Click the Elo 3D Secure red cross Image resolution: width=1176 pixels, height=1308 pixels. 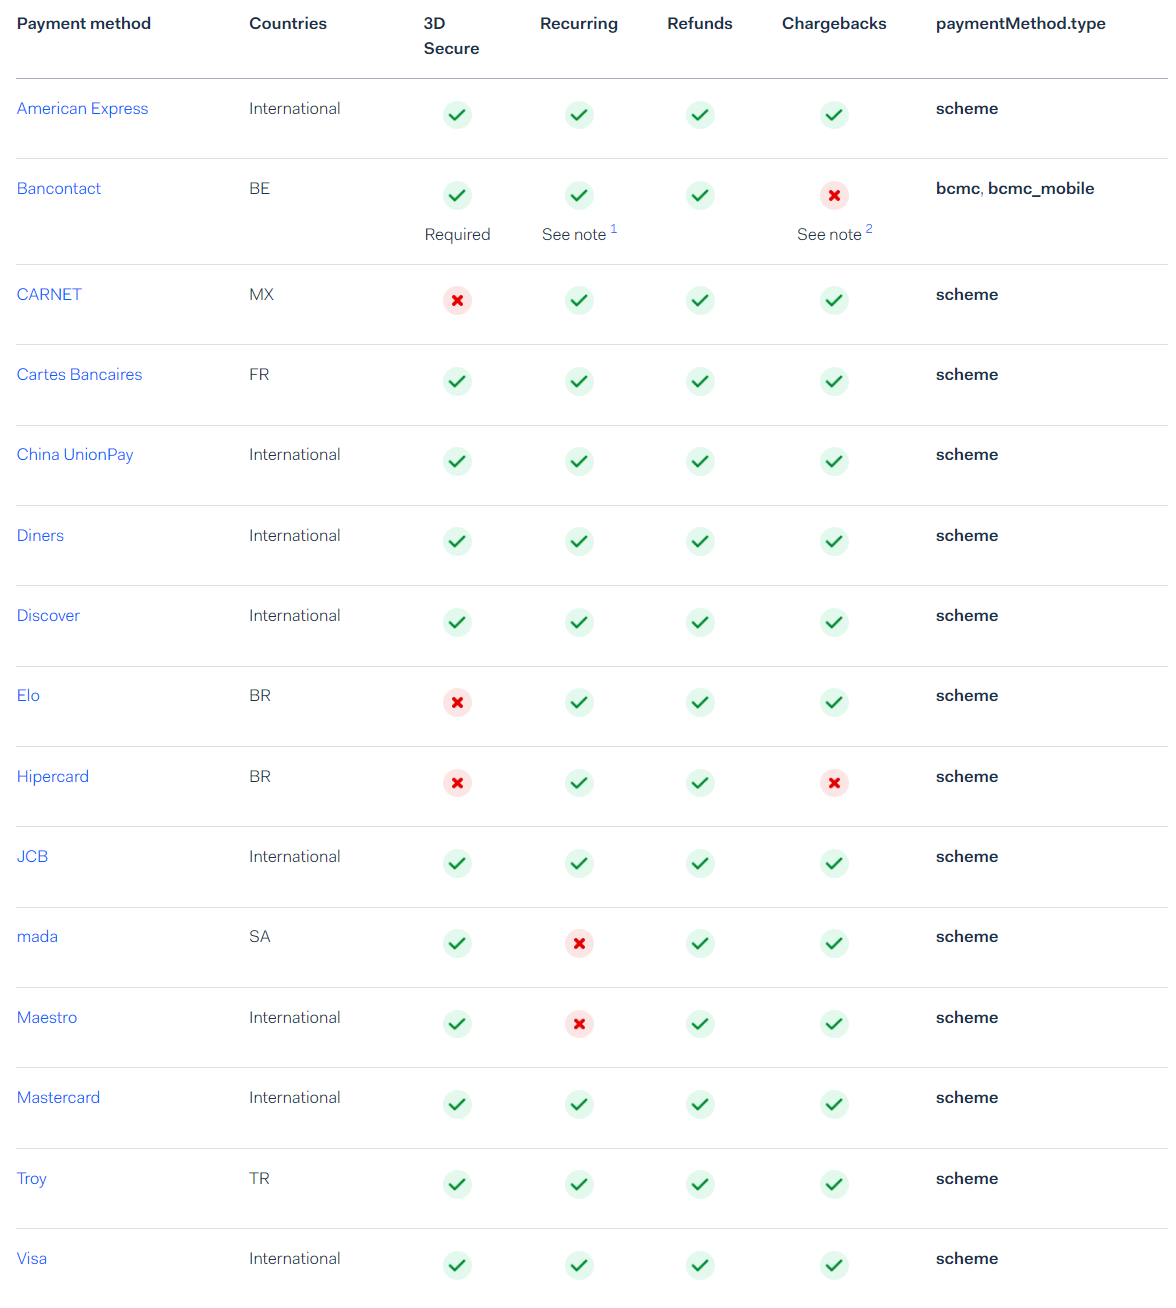[457, 703]
